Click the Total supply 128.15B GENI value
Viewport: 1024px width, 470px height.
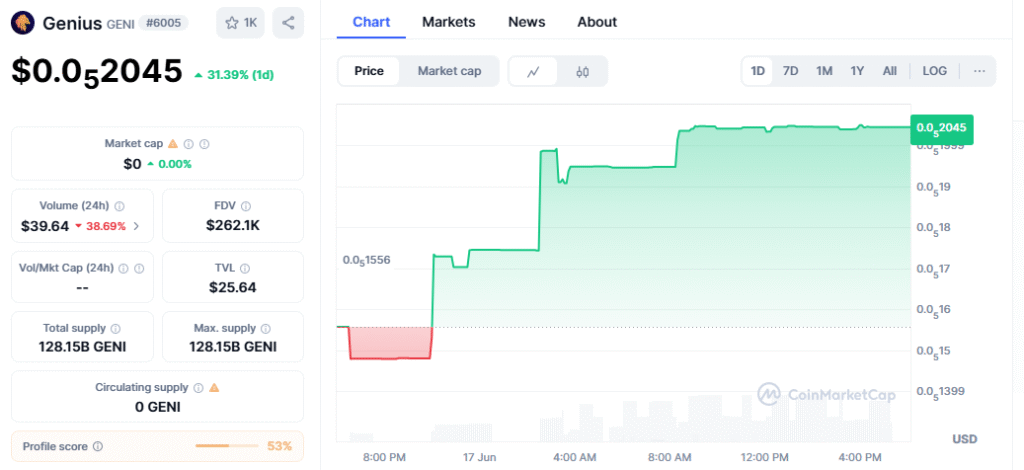[82, 347]
